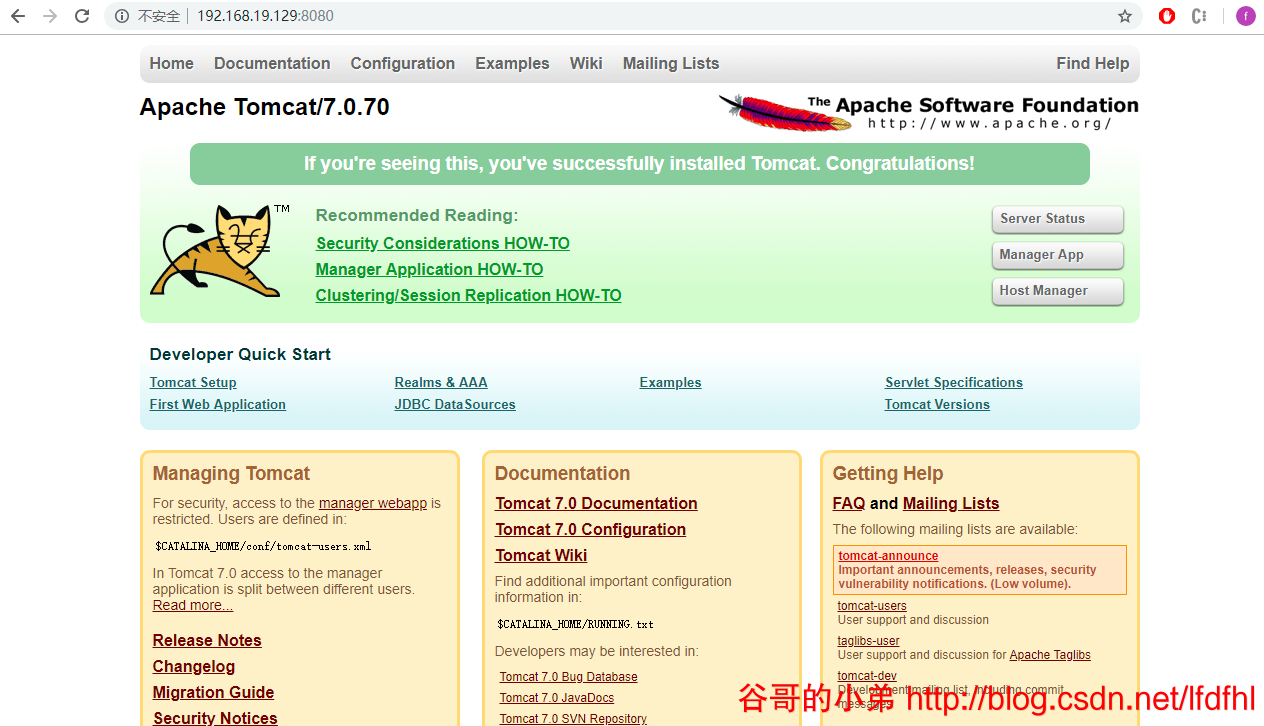Image resolution: width=1264 pixels, height=726 pixels.
Task: Open Manager Application HOW-TO link
Action: point(430,269)
